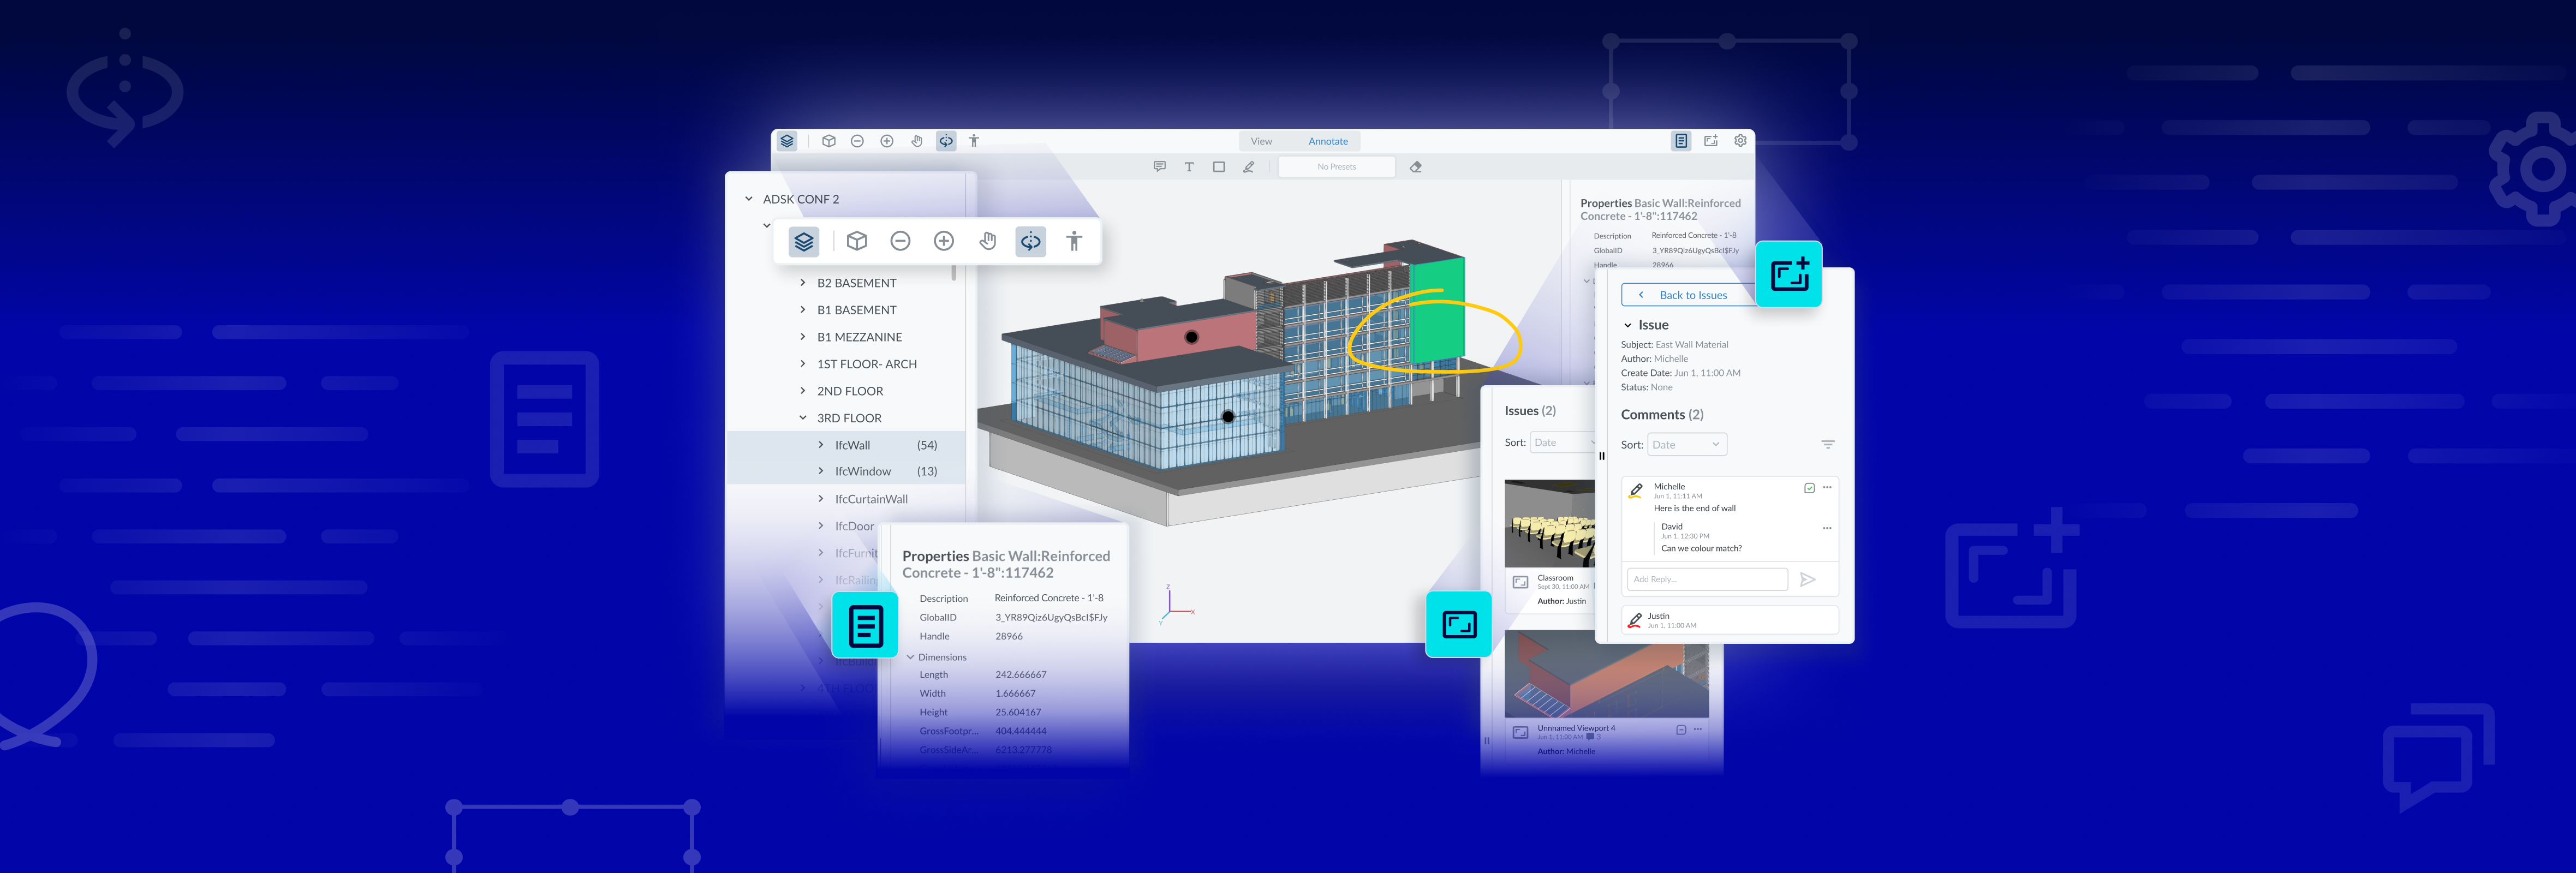Toggle the layers panel button in enlarged toolbar

803,241
